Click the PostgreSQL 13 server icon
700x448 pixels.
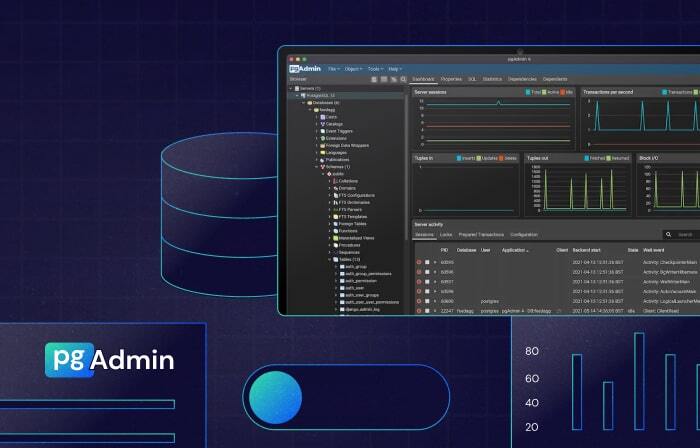(x=303, y=95)
